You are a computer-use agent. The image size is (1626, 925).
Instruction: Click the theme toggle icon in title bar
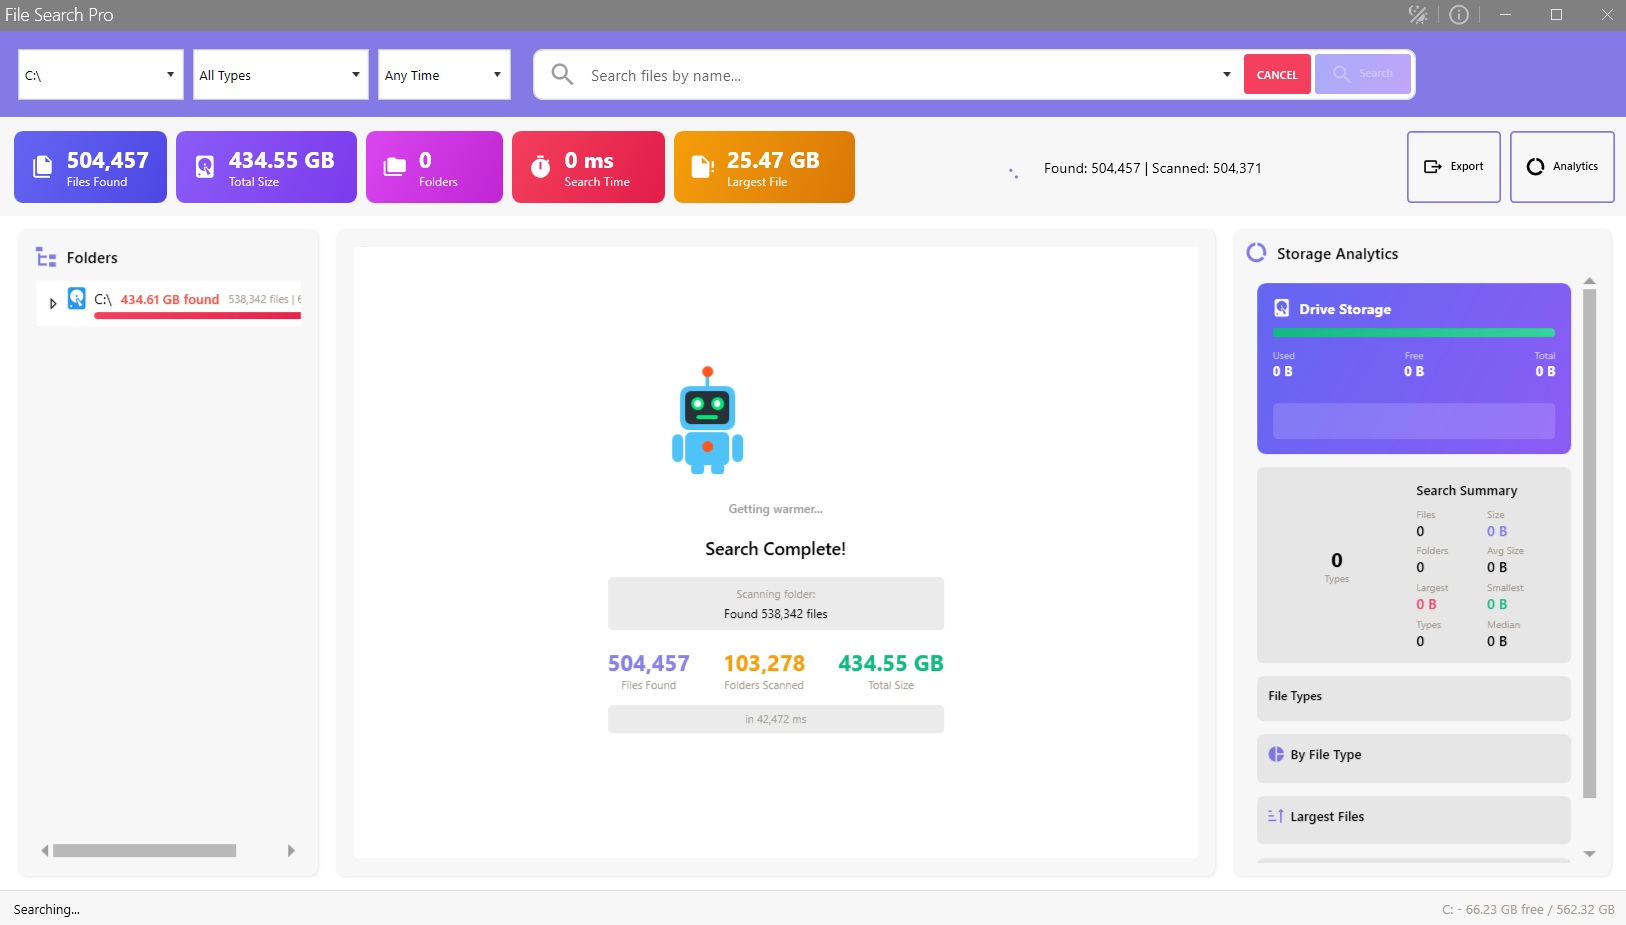1417,15
